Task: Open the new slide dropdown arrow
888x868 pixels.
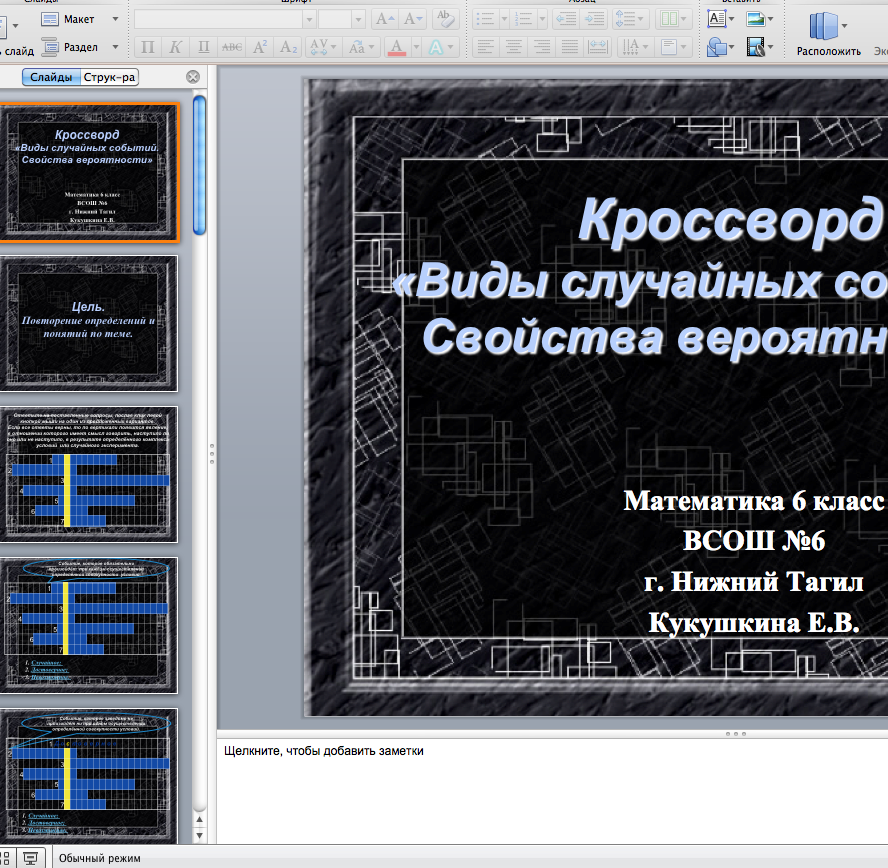Action: pyautogui.click(x=15, y=25)
